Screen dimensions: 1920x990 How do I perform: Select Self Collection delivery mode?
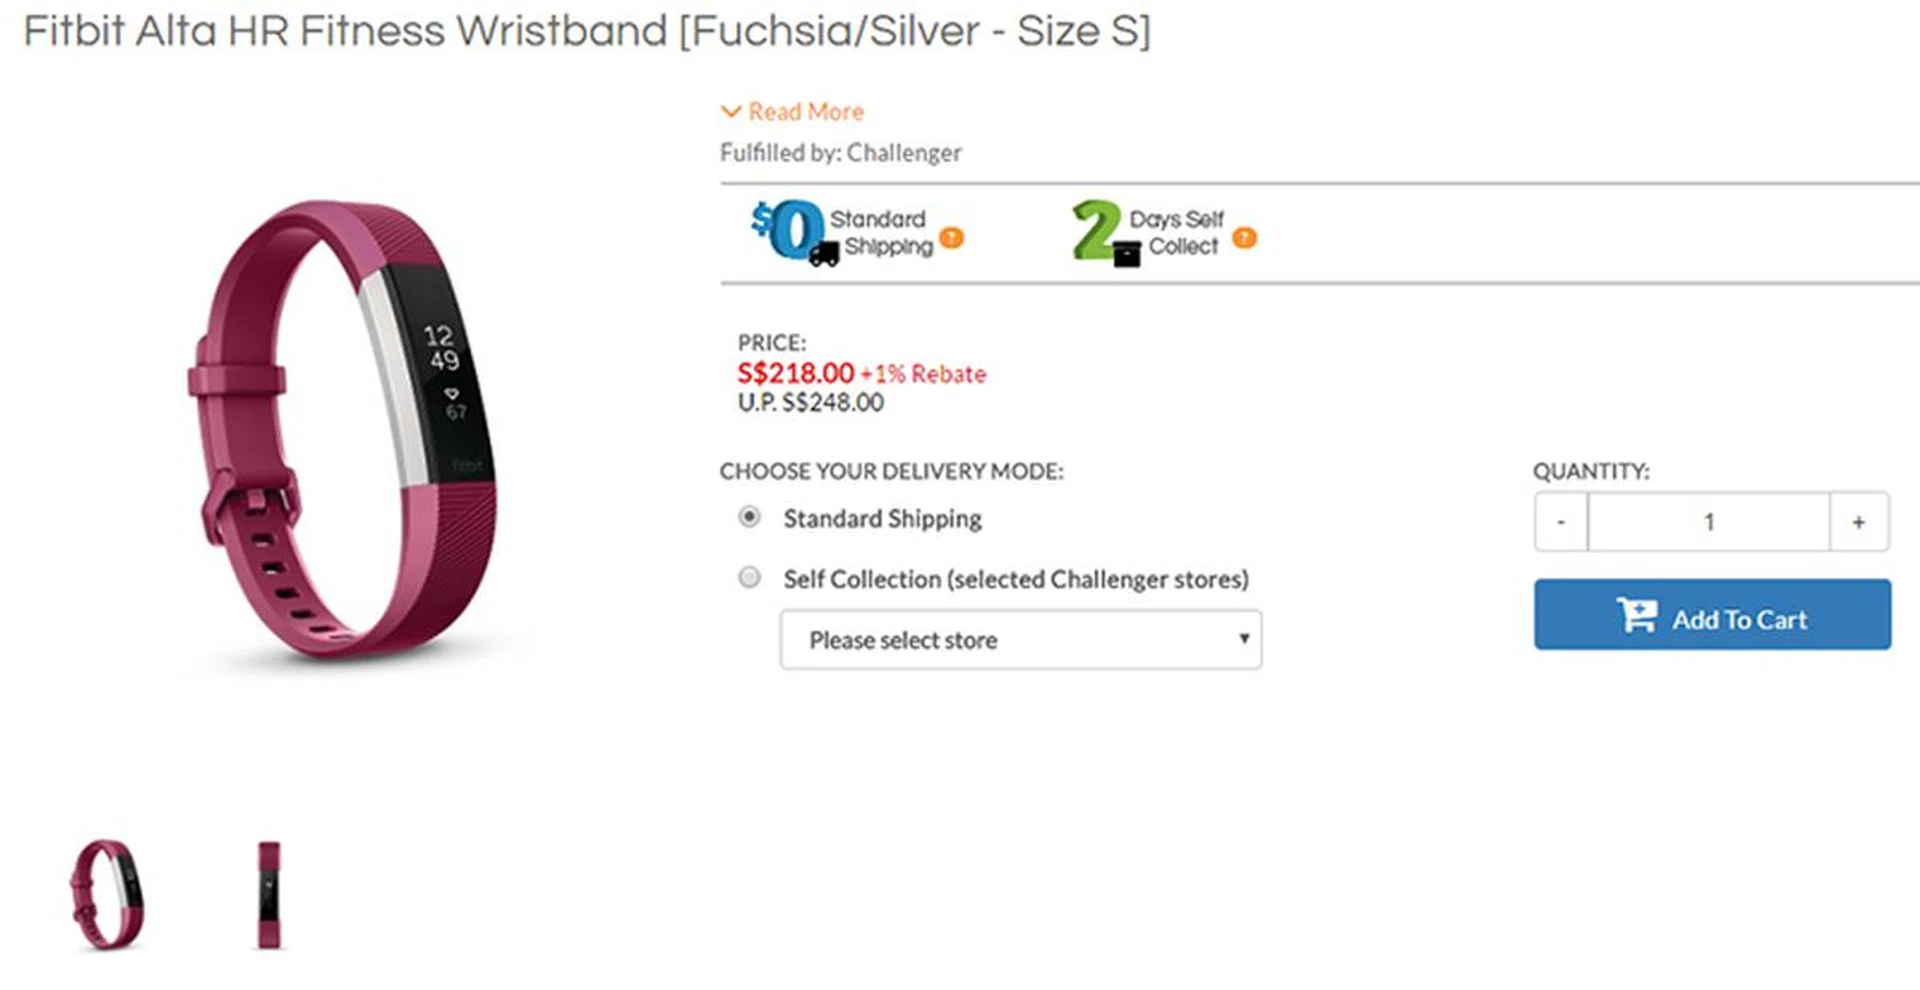[x=749, y=578]
